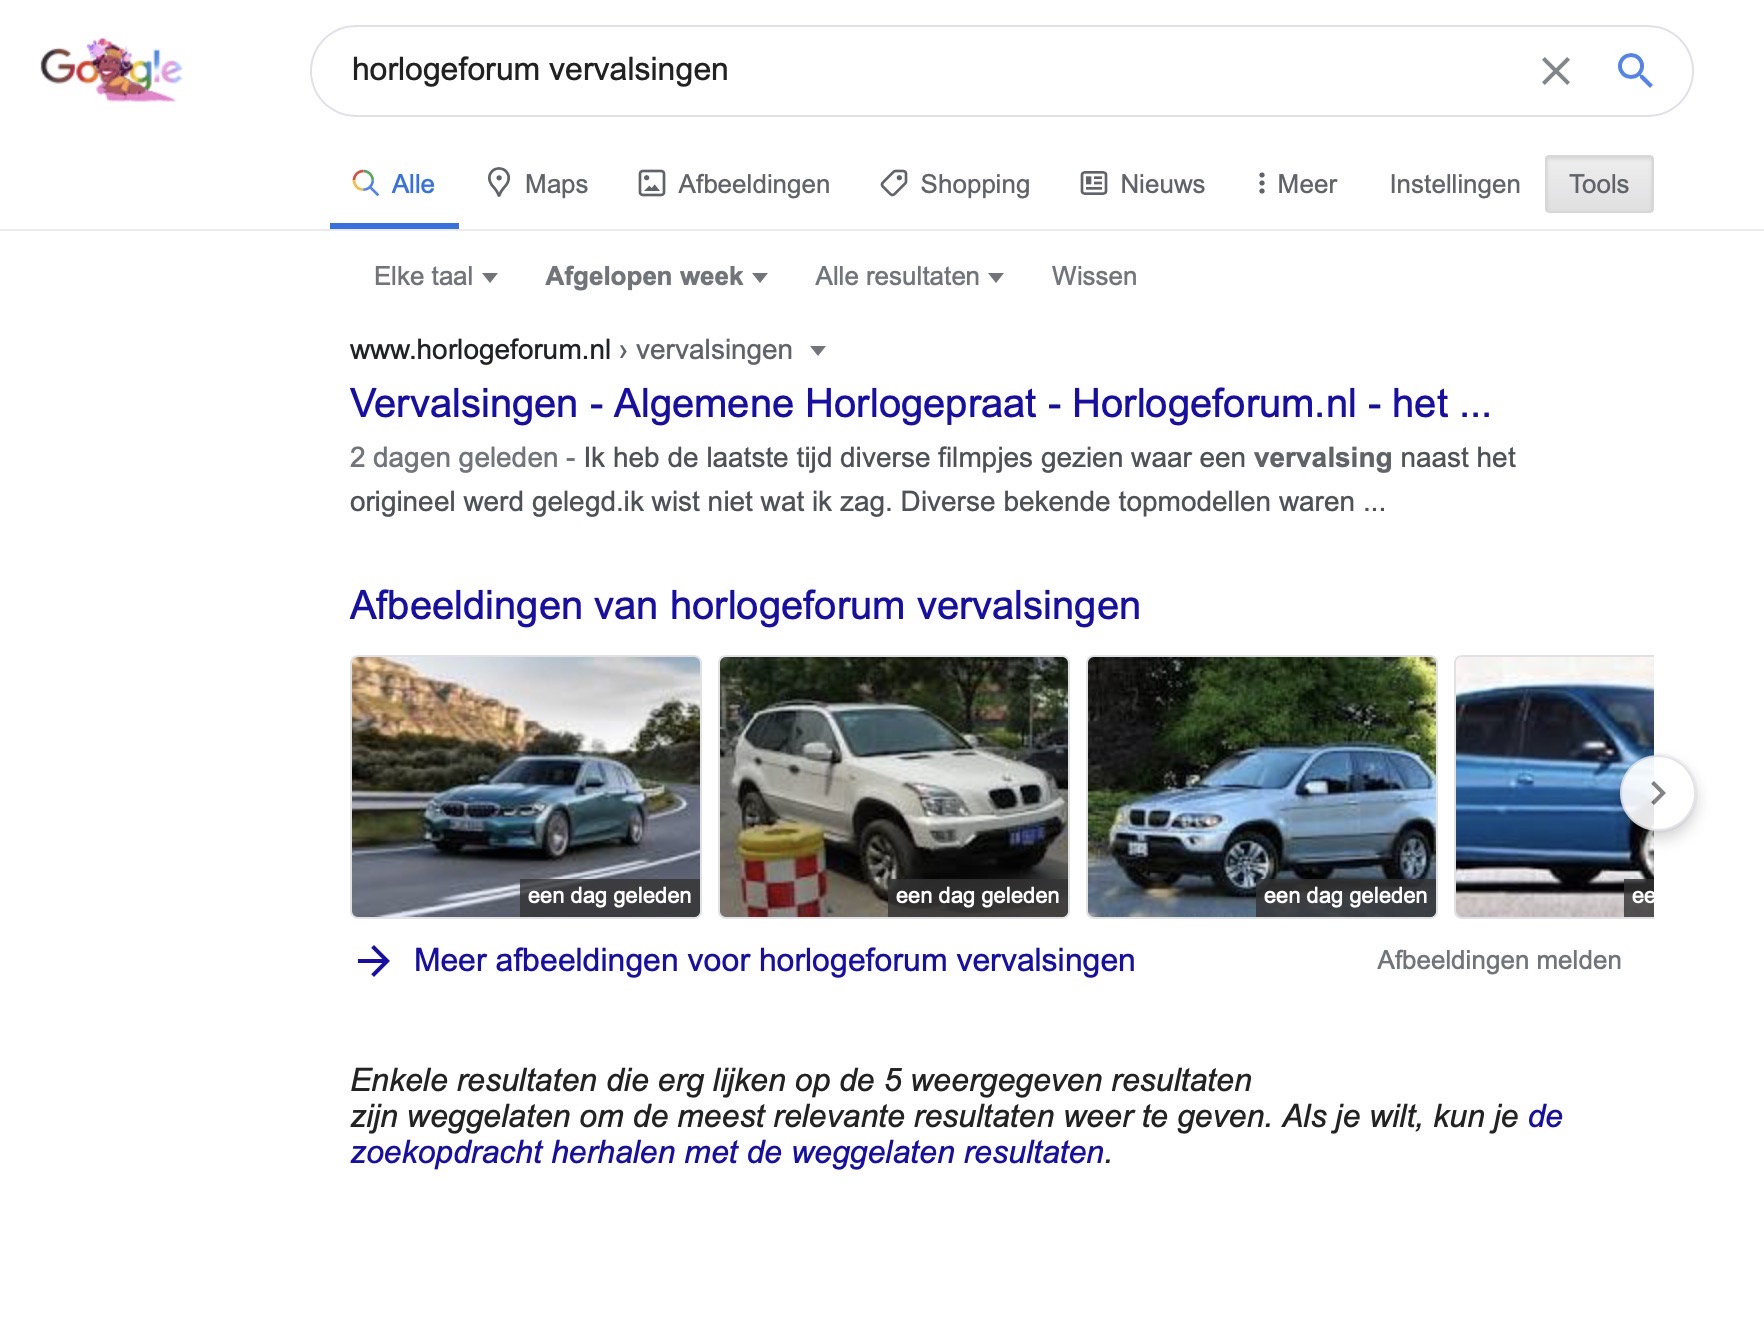Click Wissen to clear filters
The width and height of the screenshot is (1764, 1342).
tap(1094, 276)
